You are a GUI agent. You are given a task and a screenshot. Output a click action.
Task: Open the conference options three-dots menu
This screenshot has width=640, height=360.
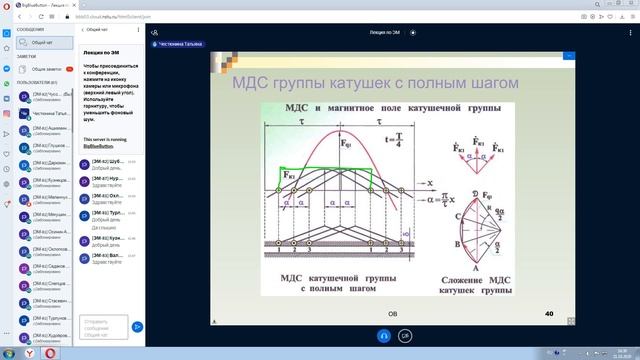point(630,32)
